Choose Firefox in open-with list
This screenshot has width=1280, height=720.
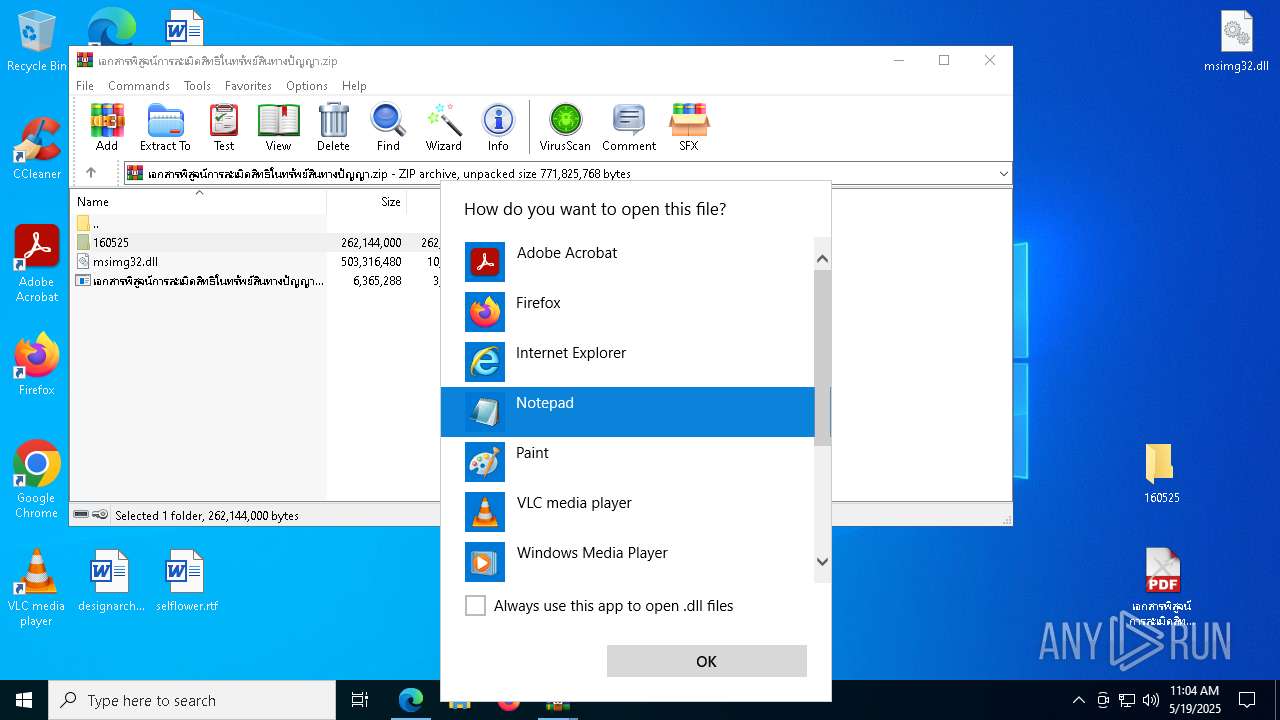click(628, 312)
